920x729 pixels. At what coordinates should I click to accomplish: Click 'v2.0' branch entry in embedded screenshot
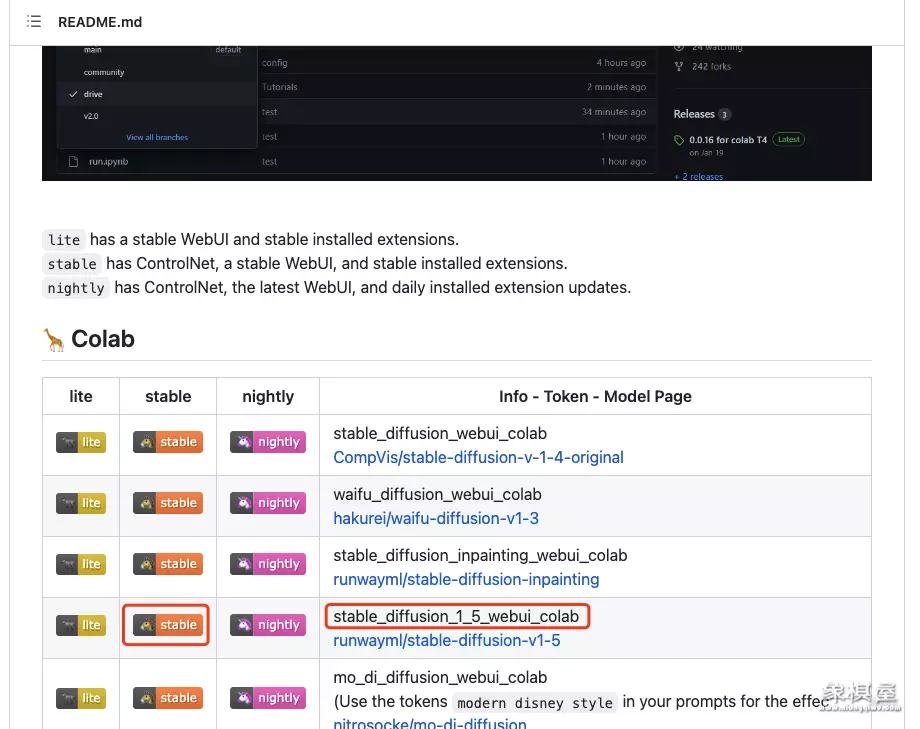point(91,116)
